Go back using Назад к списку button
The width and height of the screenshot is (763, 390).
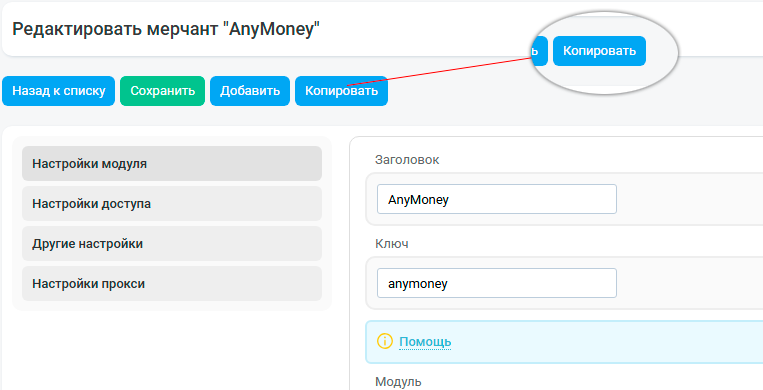point(58,91)
